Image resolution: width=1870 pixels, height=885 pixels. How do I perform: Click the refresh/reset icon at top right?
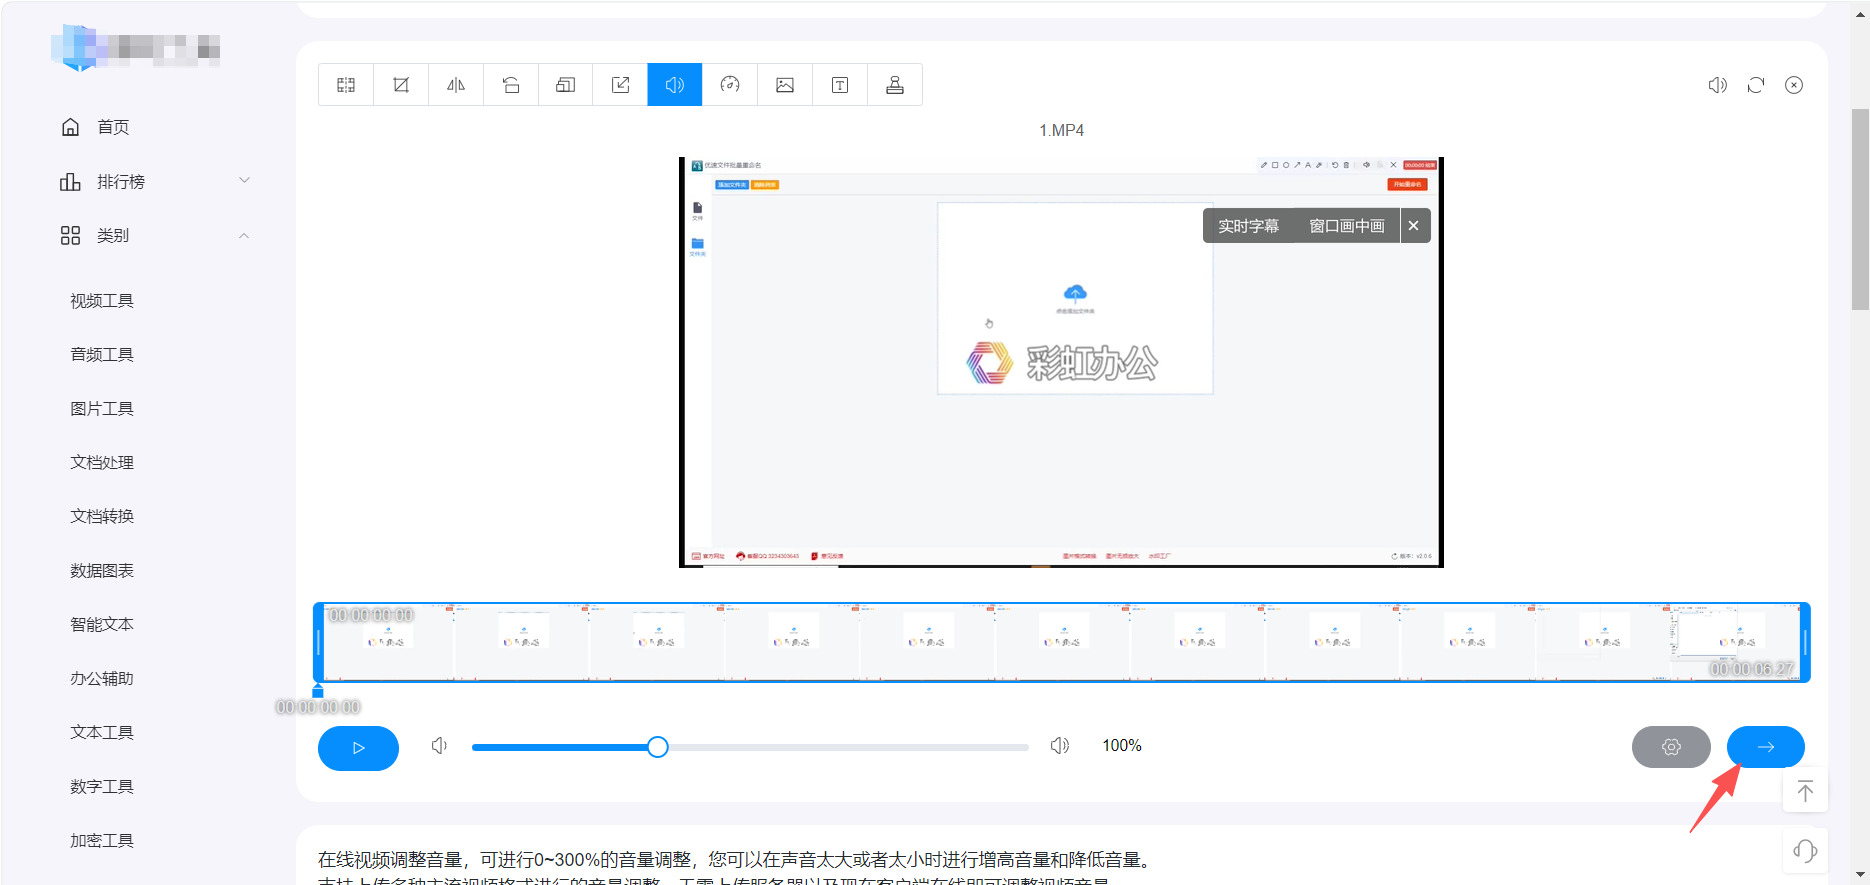click(1756, 85)
